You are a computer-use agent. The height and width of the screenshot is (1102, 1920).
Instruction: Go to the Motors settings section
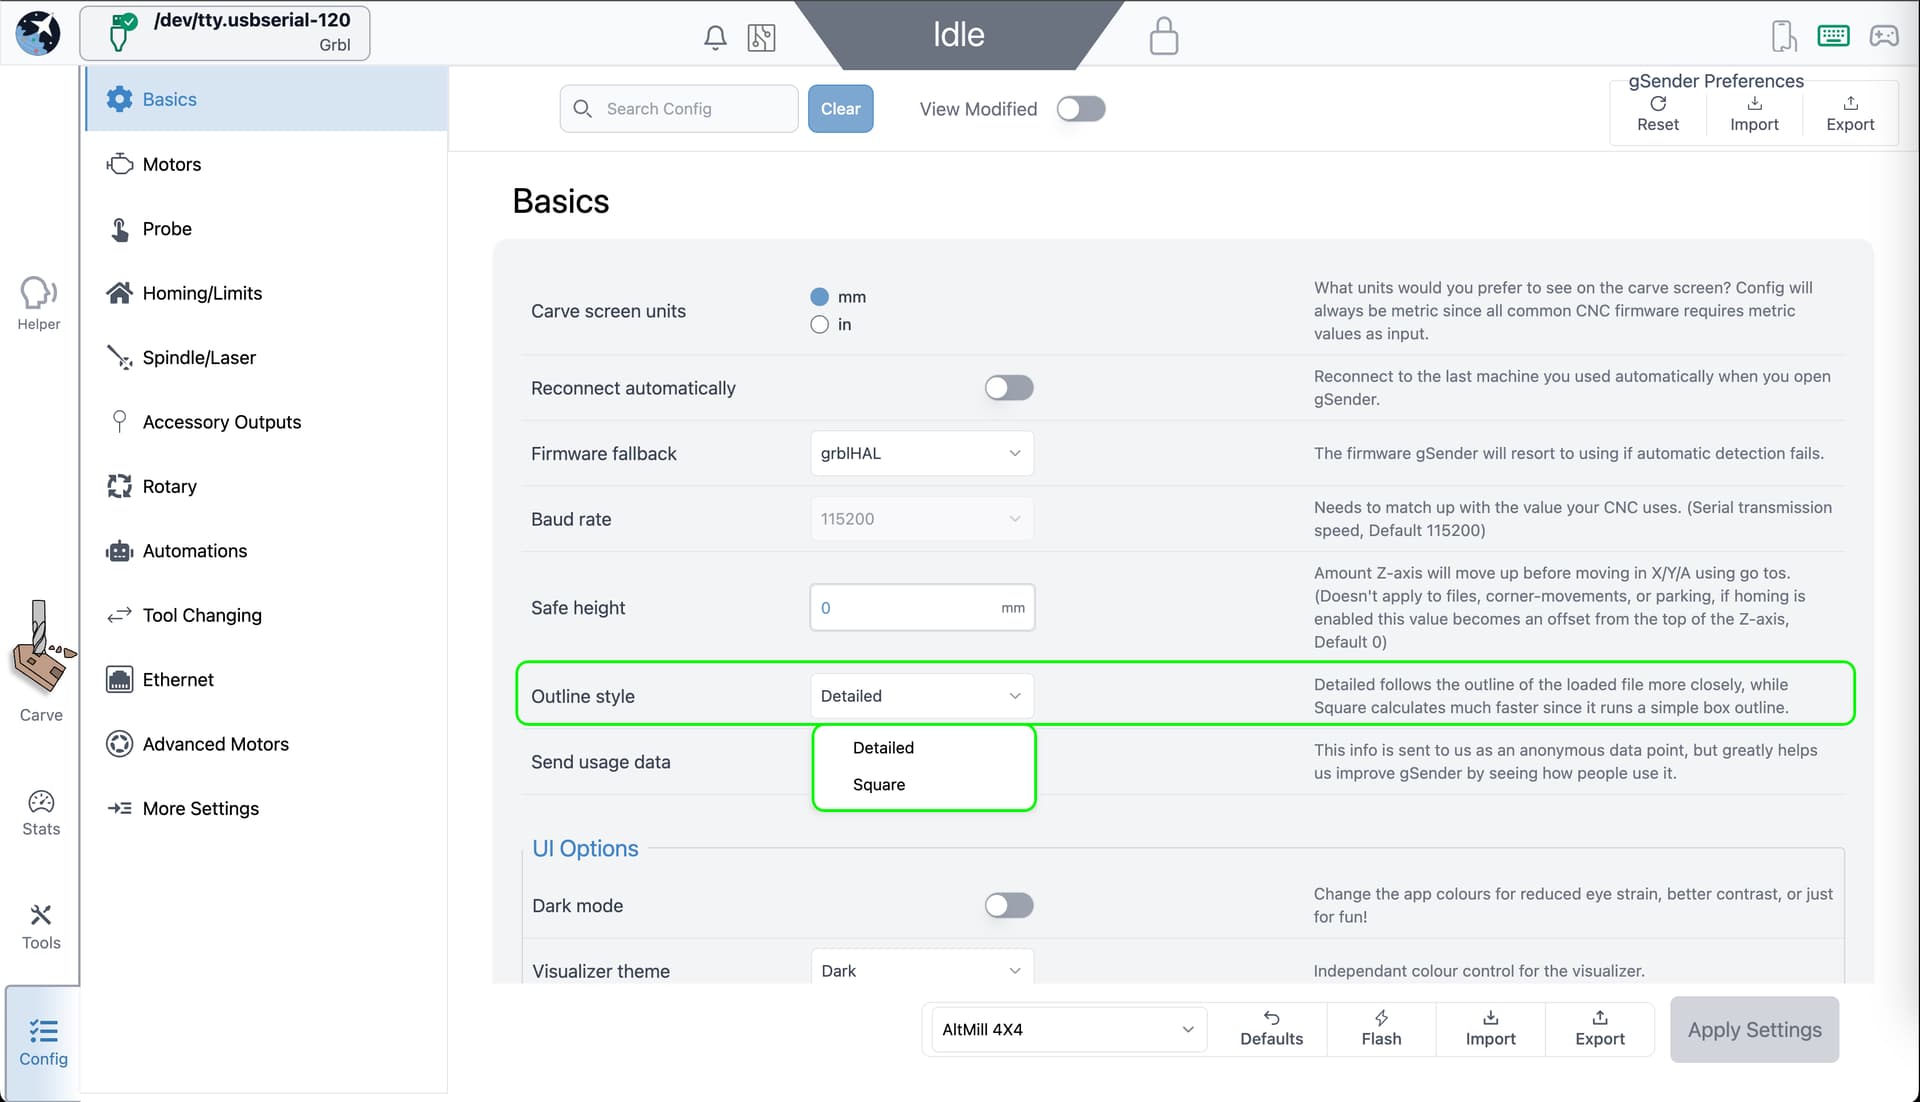point(172,164)
